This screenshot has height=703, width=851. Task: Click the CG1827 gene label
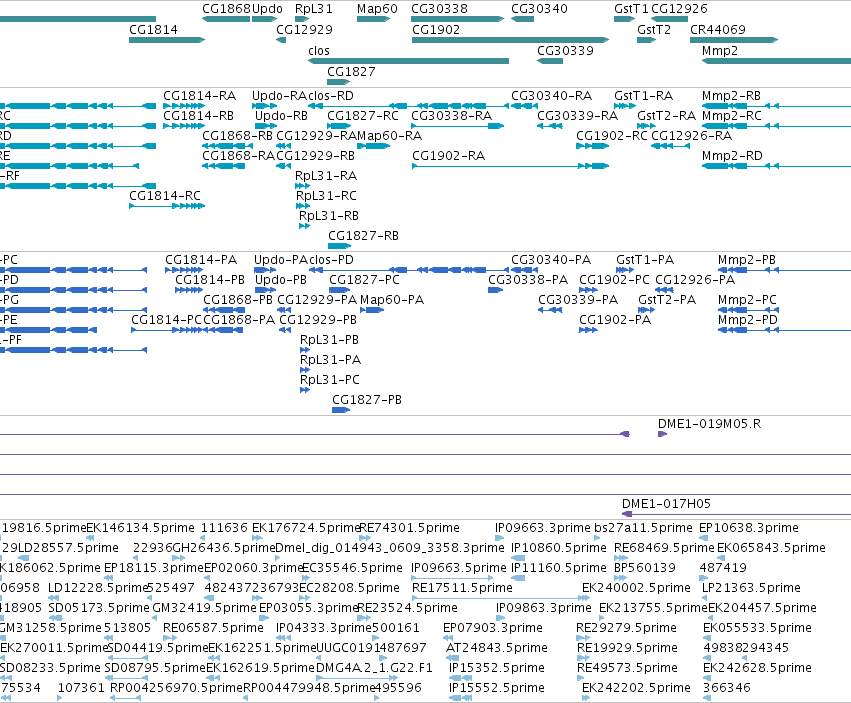tap(351, 72)
